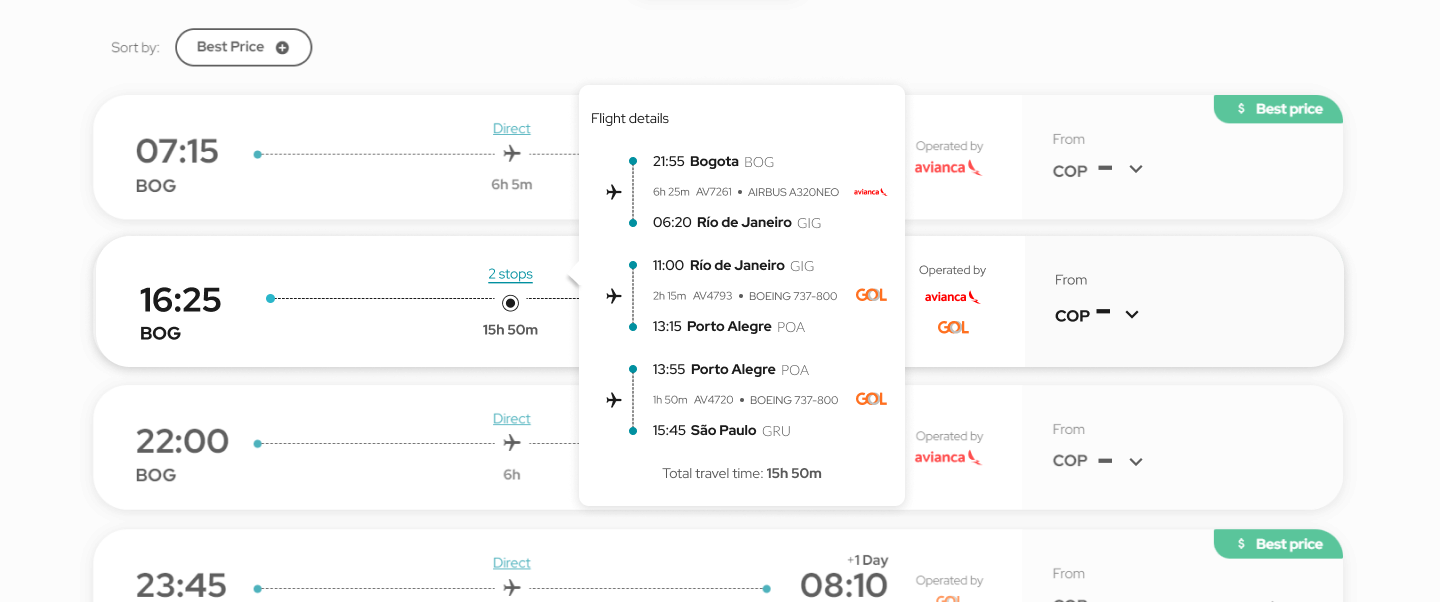Click the GOL logo on 16:25 flight card
The height and width of the screenshot is (616, 1440).
(953, 327)
